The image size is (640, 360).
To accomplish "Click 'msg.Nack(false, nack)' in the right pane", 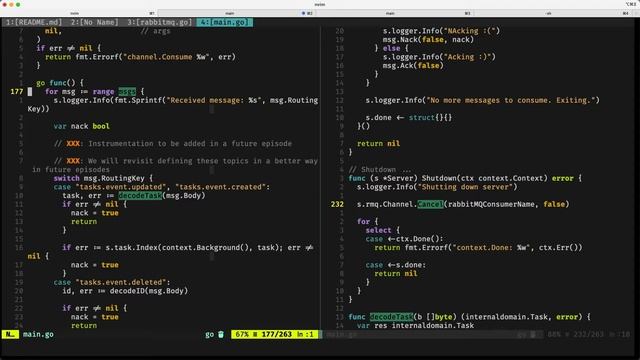I will coord(428,40).
